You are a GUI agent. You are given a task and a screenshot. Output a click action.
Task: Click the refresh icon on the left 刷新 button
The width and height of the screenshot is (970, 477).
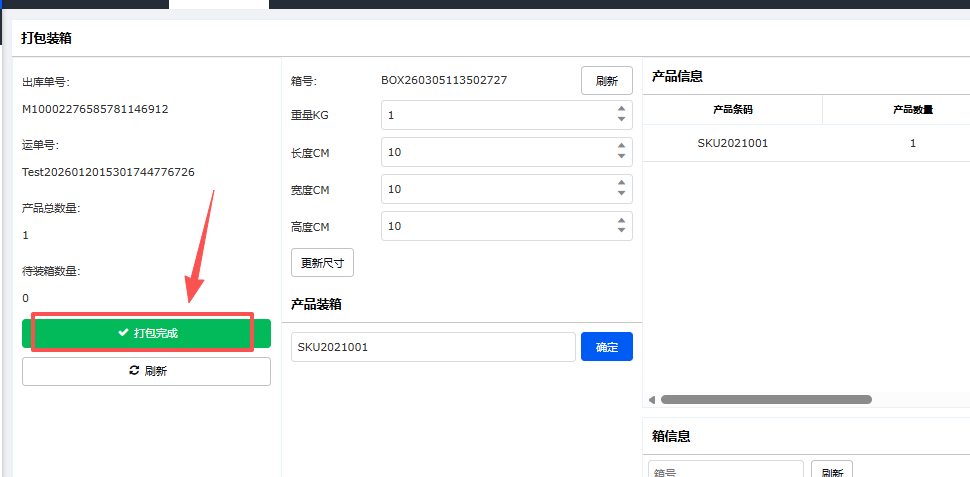[x=134, y=371]
